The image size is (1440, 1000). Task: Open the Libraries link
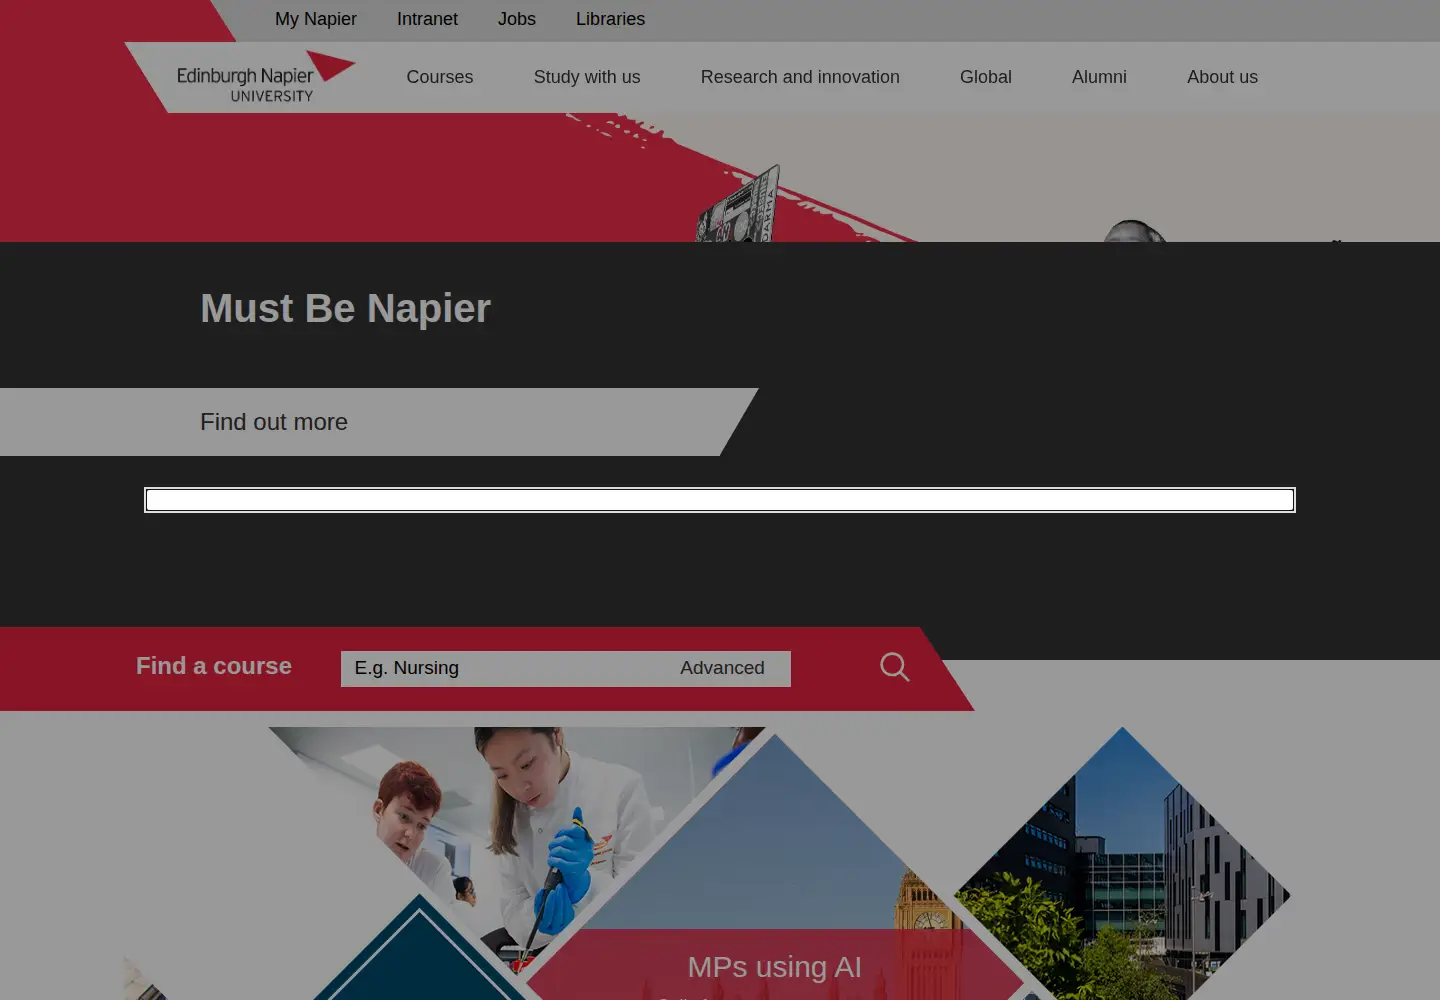tap(610, 19)
